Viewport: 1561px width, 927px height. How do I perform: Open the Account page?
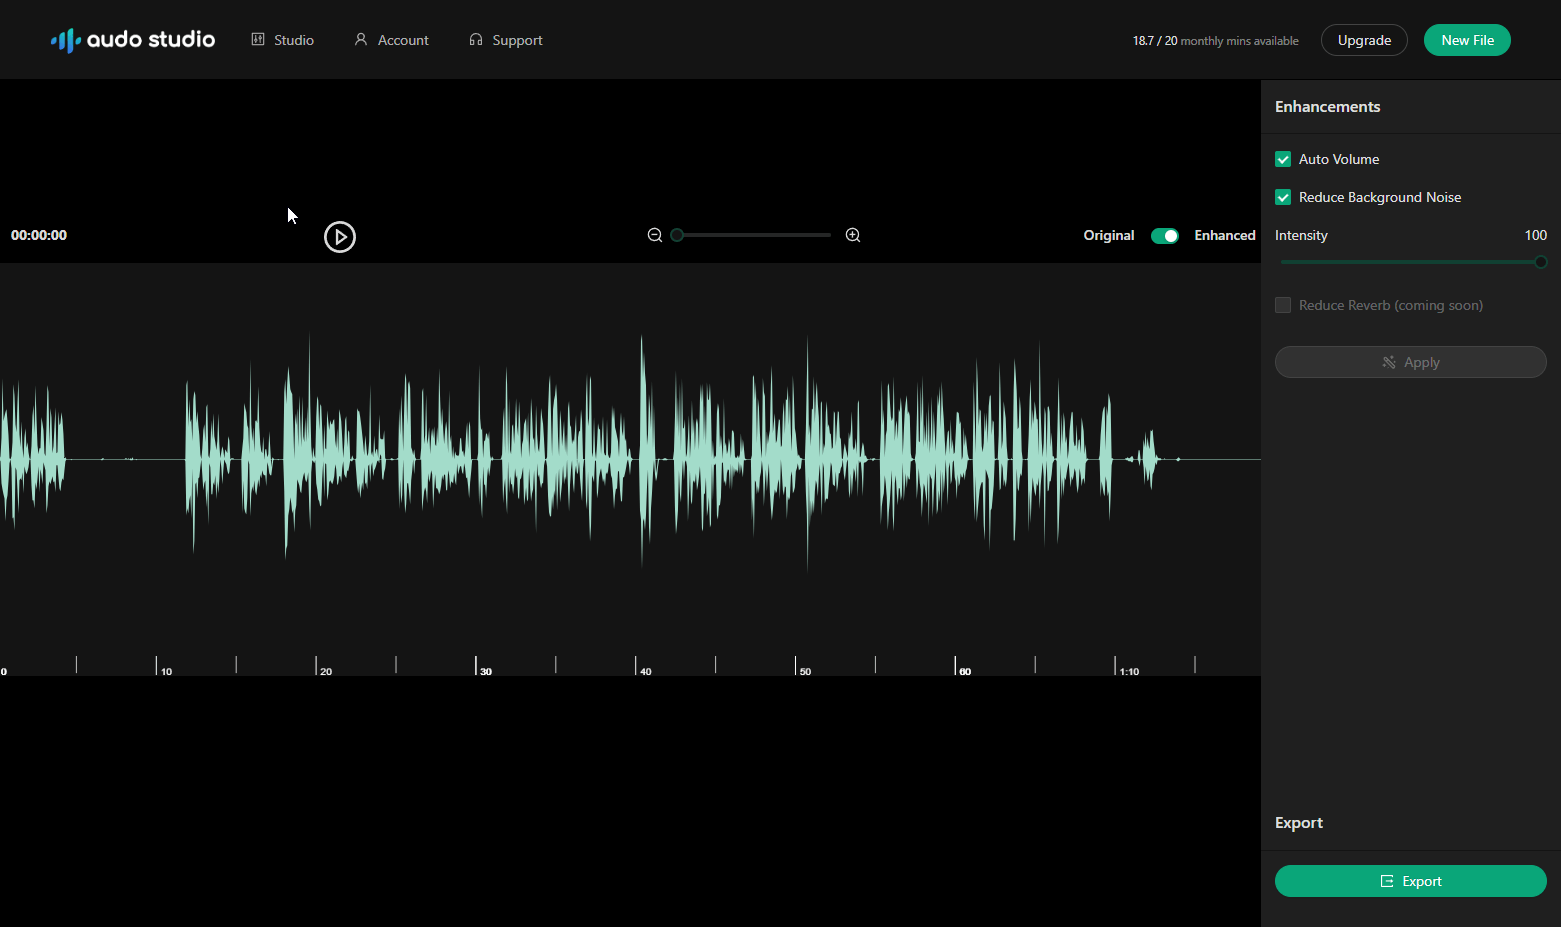click(x=391, y=40)
